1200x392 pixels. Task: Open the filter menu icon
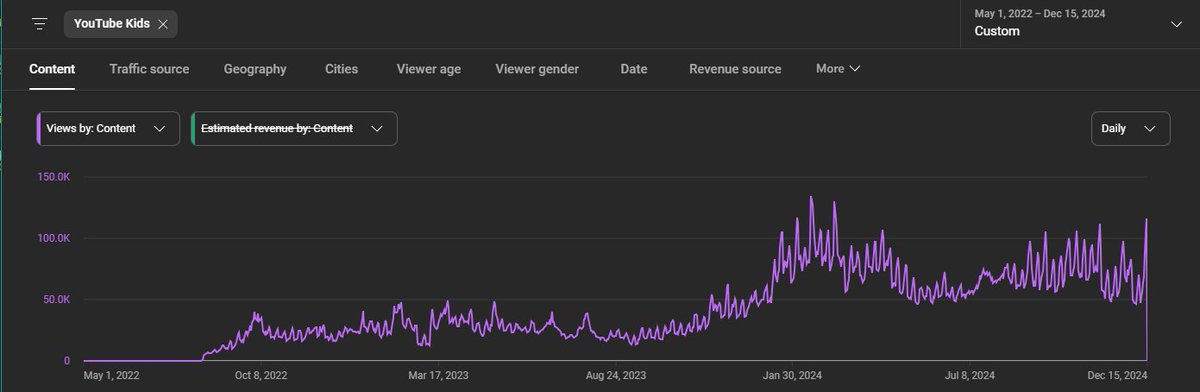tap(40, 23)
